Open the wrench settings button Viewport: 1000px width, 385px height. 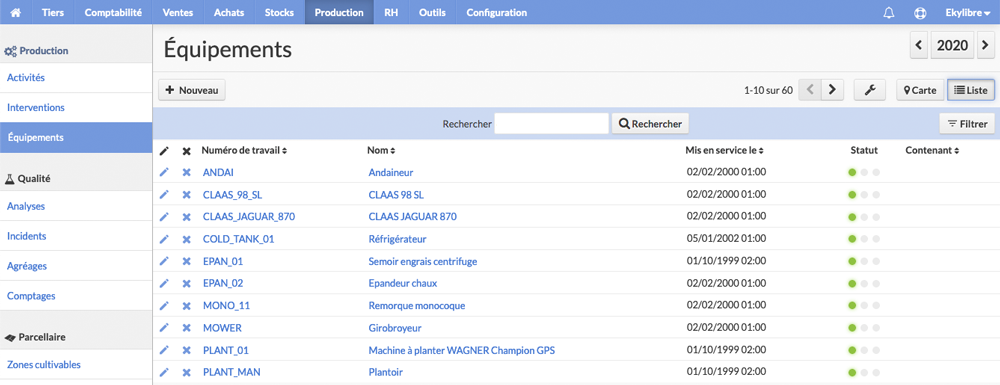[870, 91]
